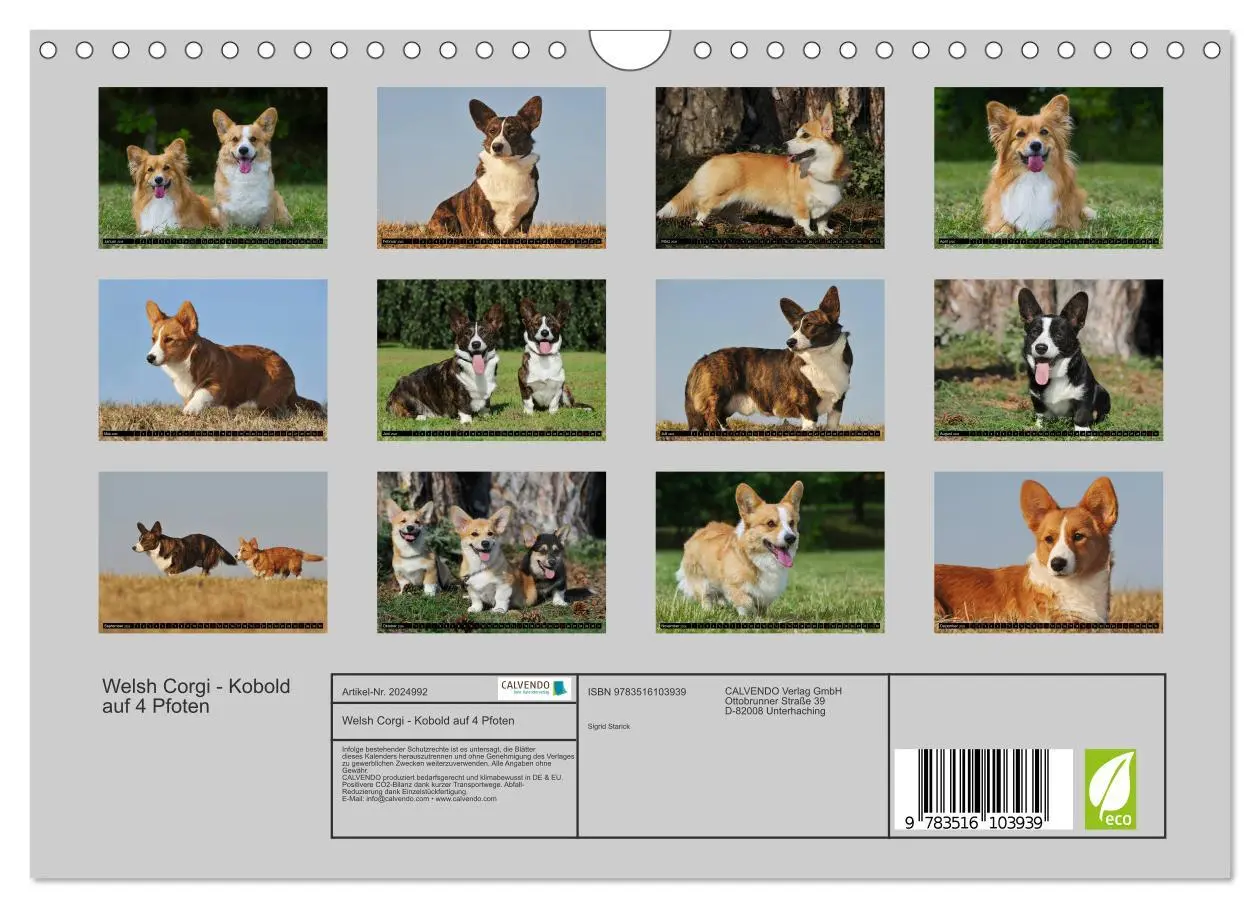This screenshot has height=908, width=1260.
Task: Select the red corgi standing beside tree trunk photo
Action: click(770, 167)
